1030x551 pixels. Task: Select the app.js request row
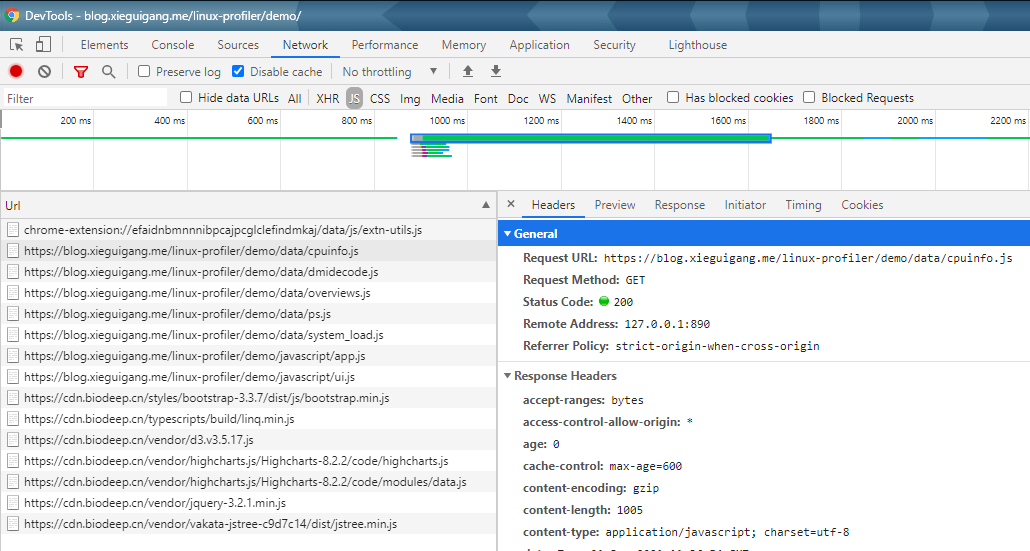pyautogui.click(x=195, y=356)
